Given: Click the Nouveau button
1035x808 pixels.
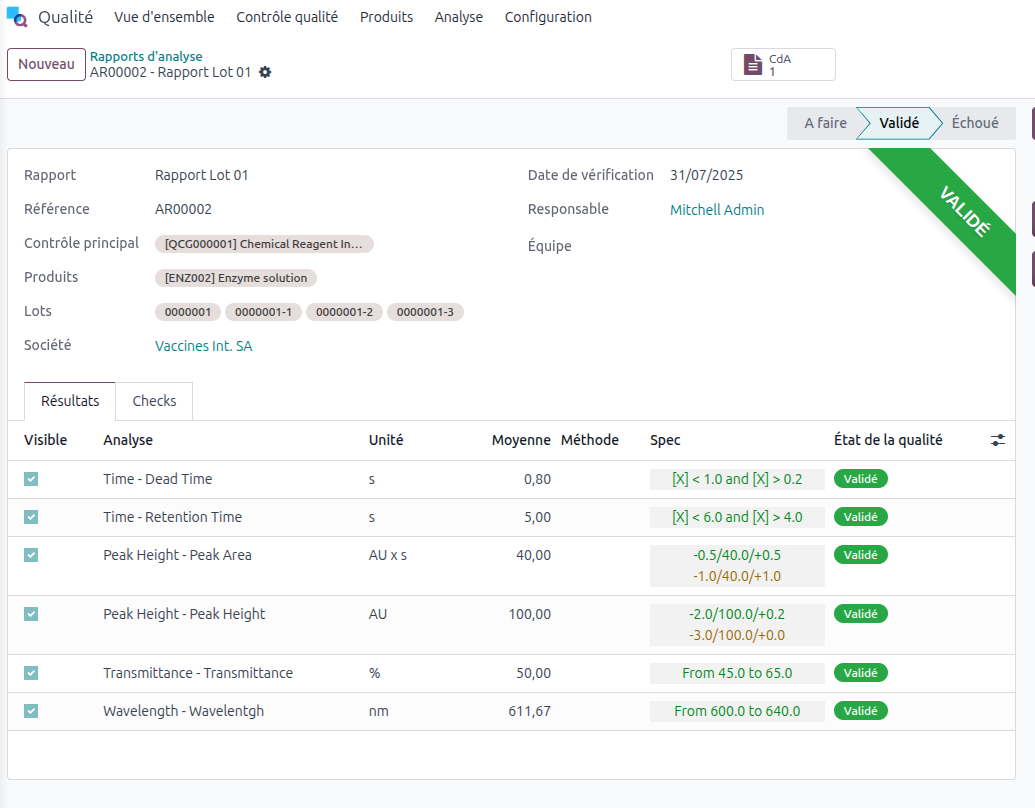Looking at the screenshot, I should click(x=46, y=64).
